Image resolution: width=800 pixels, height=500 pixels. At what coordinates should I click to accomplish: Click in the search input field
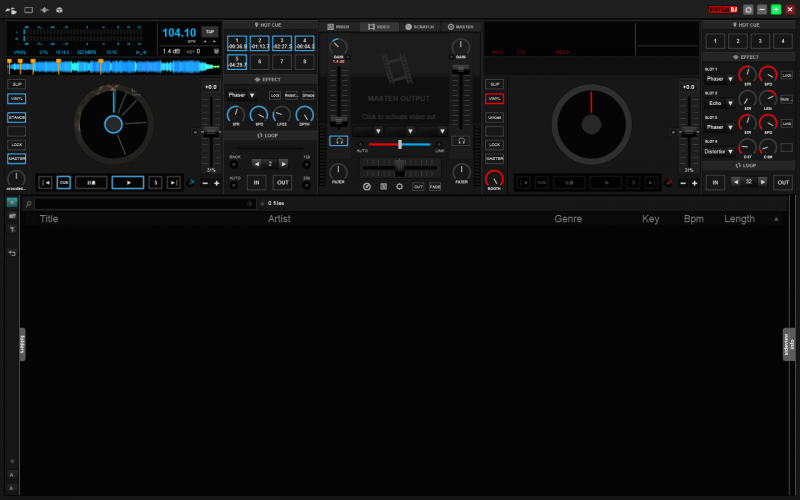[144, 204]
